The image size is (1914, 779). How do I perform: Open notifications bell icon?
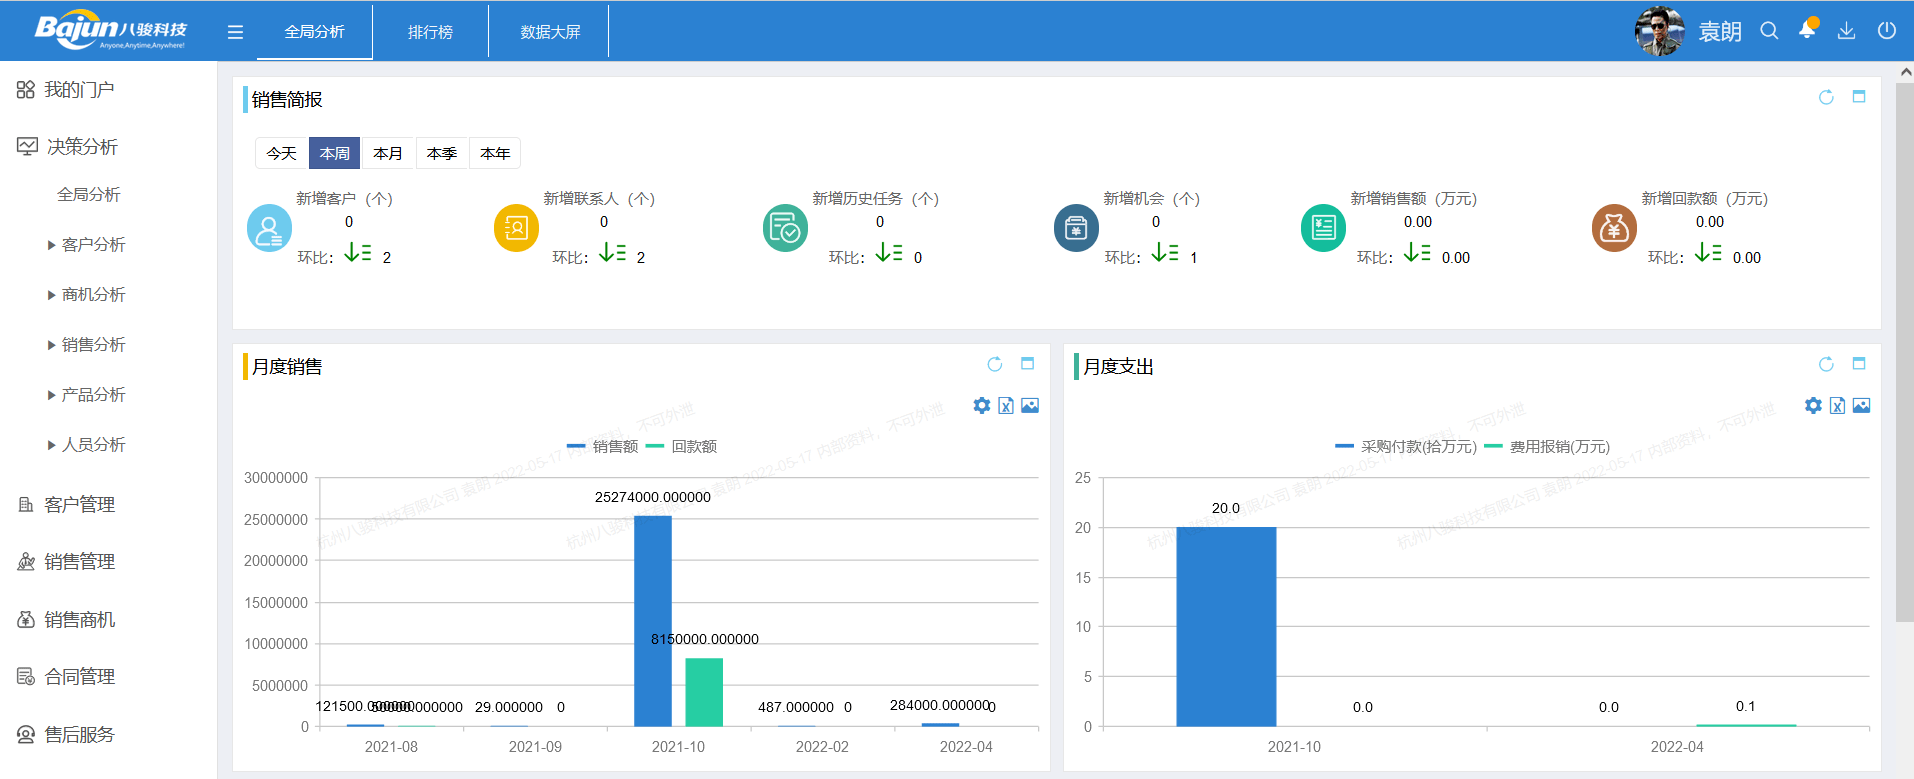click(1807, 30)
